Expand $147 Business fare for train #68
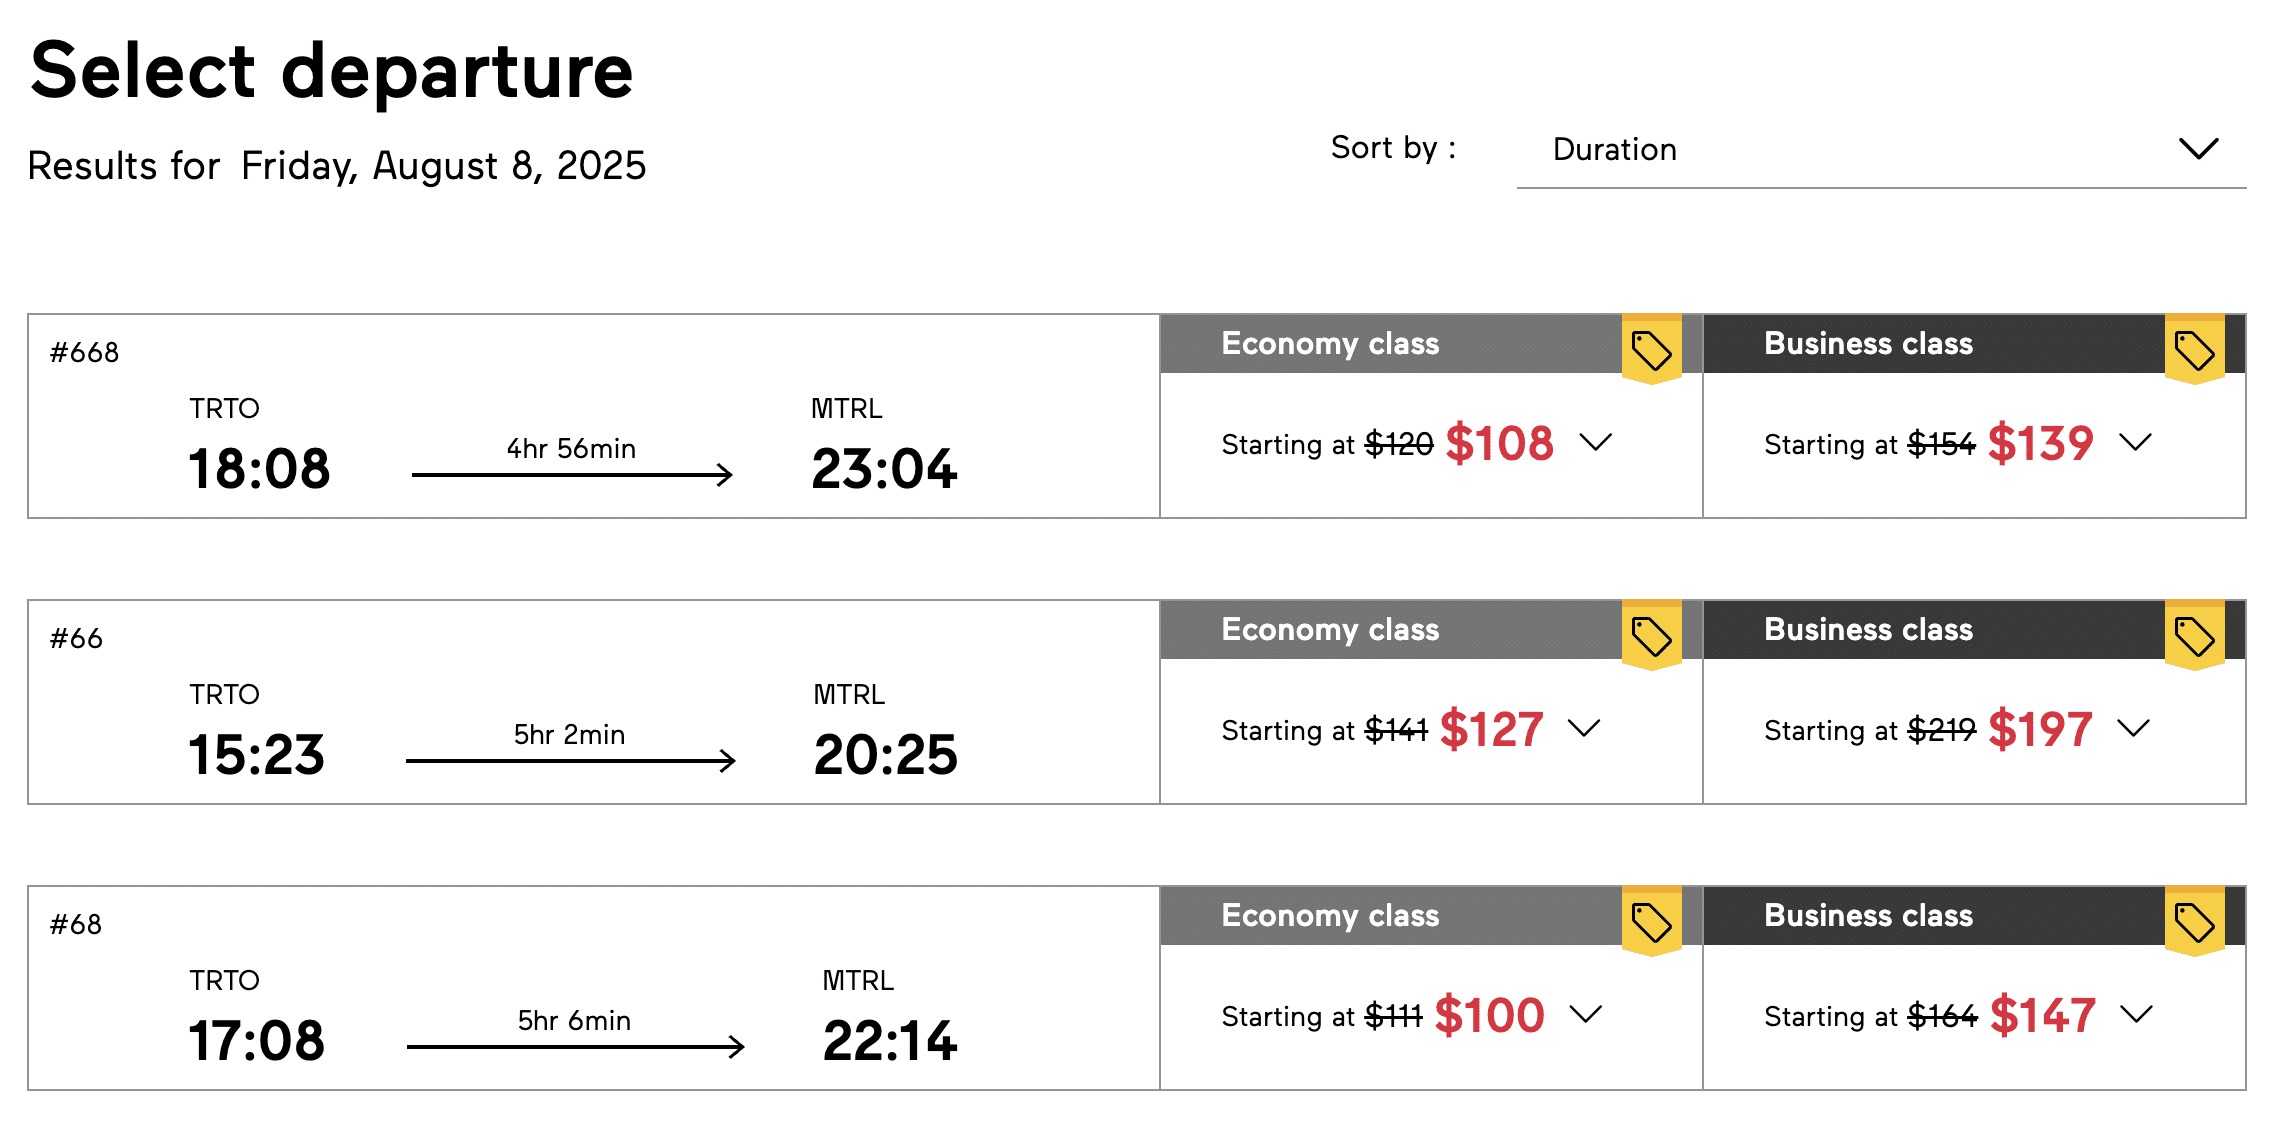The width and height of the screenshot is (2276, 1126). tap(2136, 1014)
